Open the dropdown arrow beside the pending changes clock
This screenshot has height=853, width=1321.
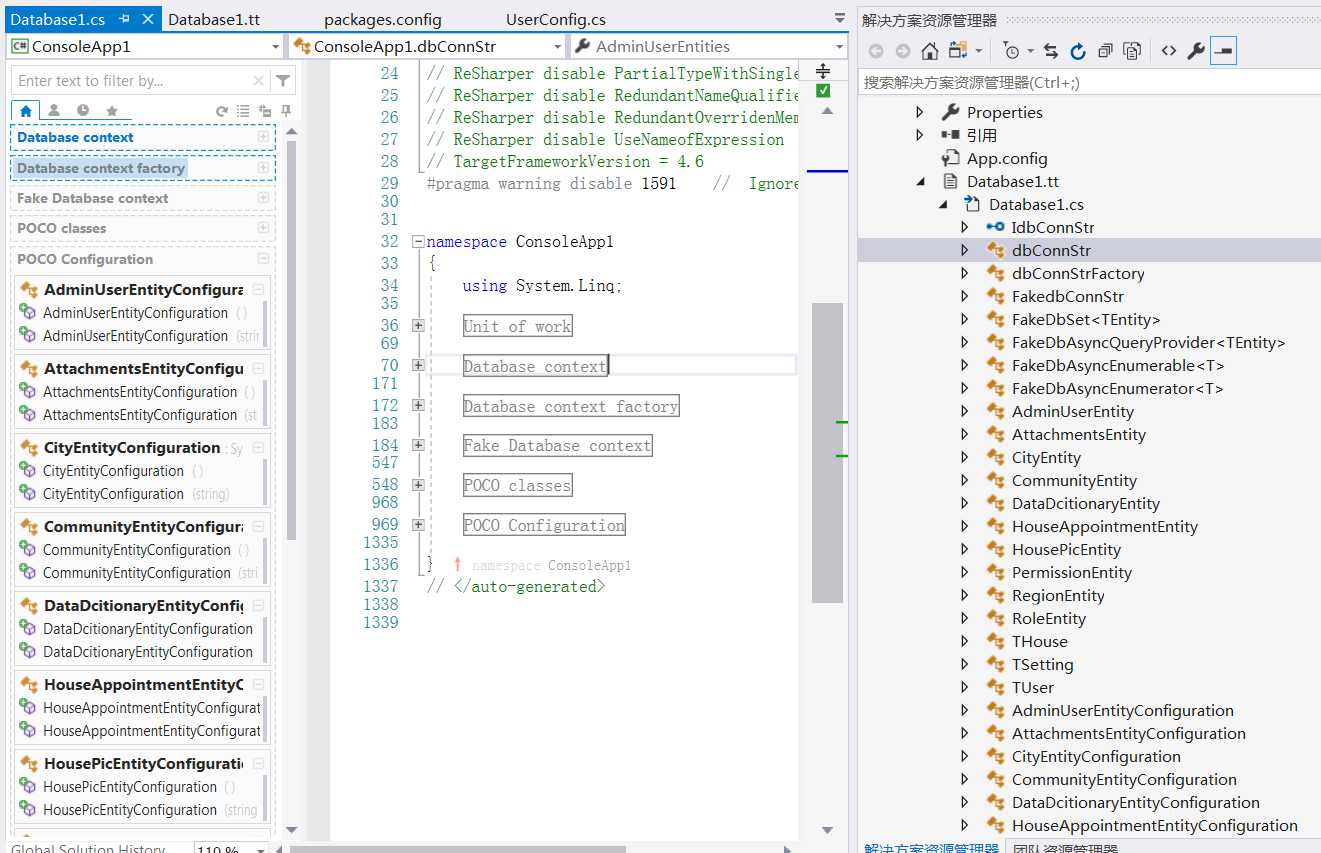point(1030,51)
